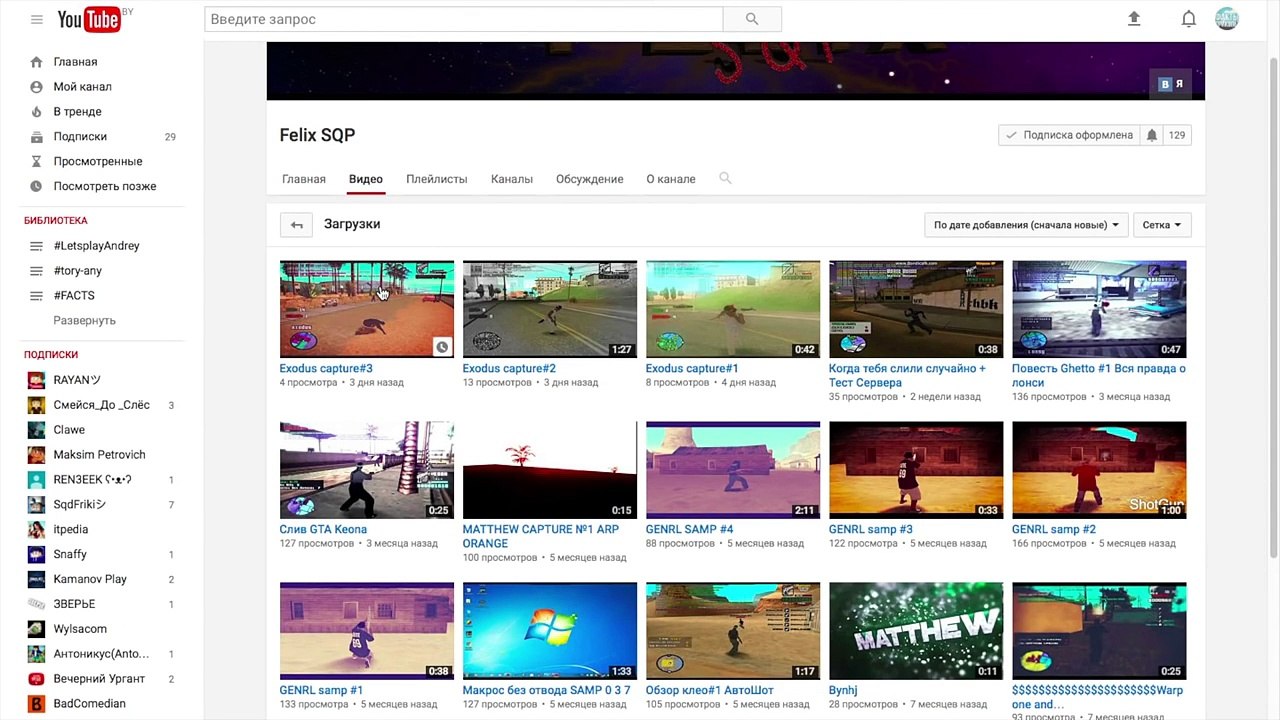Open GENRL samp #3 title link
Image resolution: width=1280 pixels, height=720 pixels.
870,529
